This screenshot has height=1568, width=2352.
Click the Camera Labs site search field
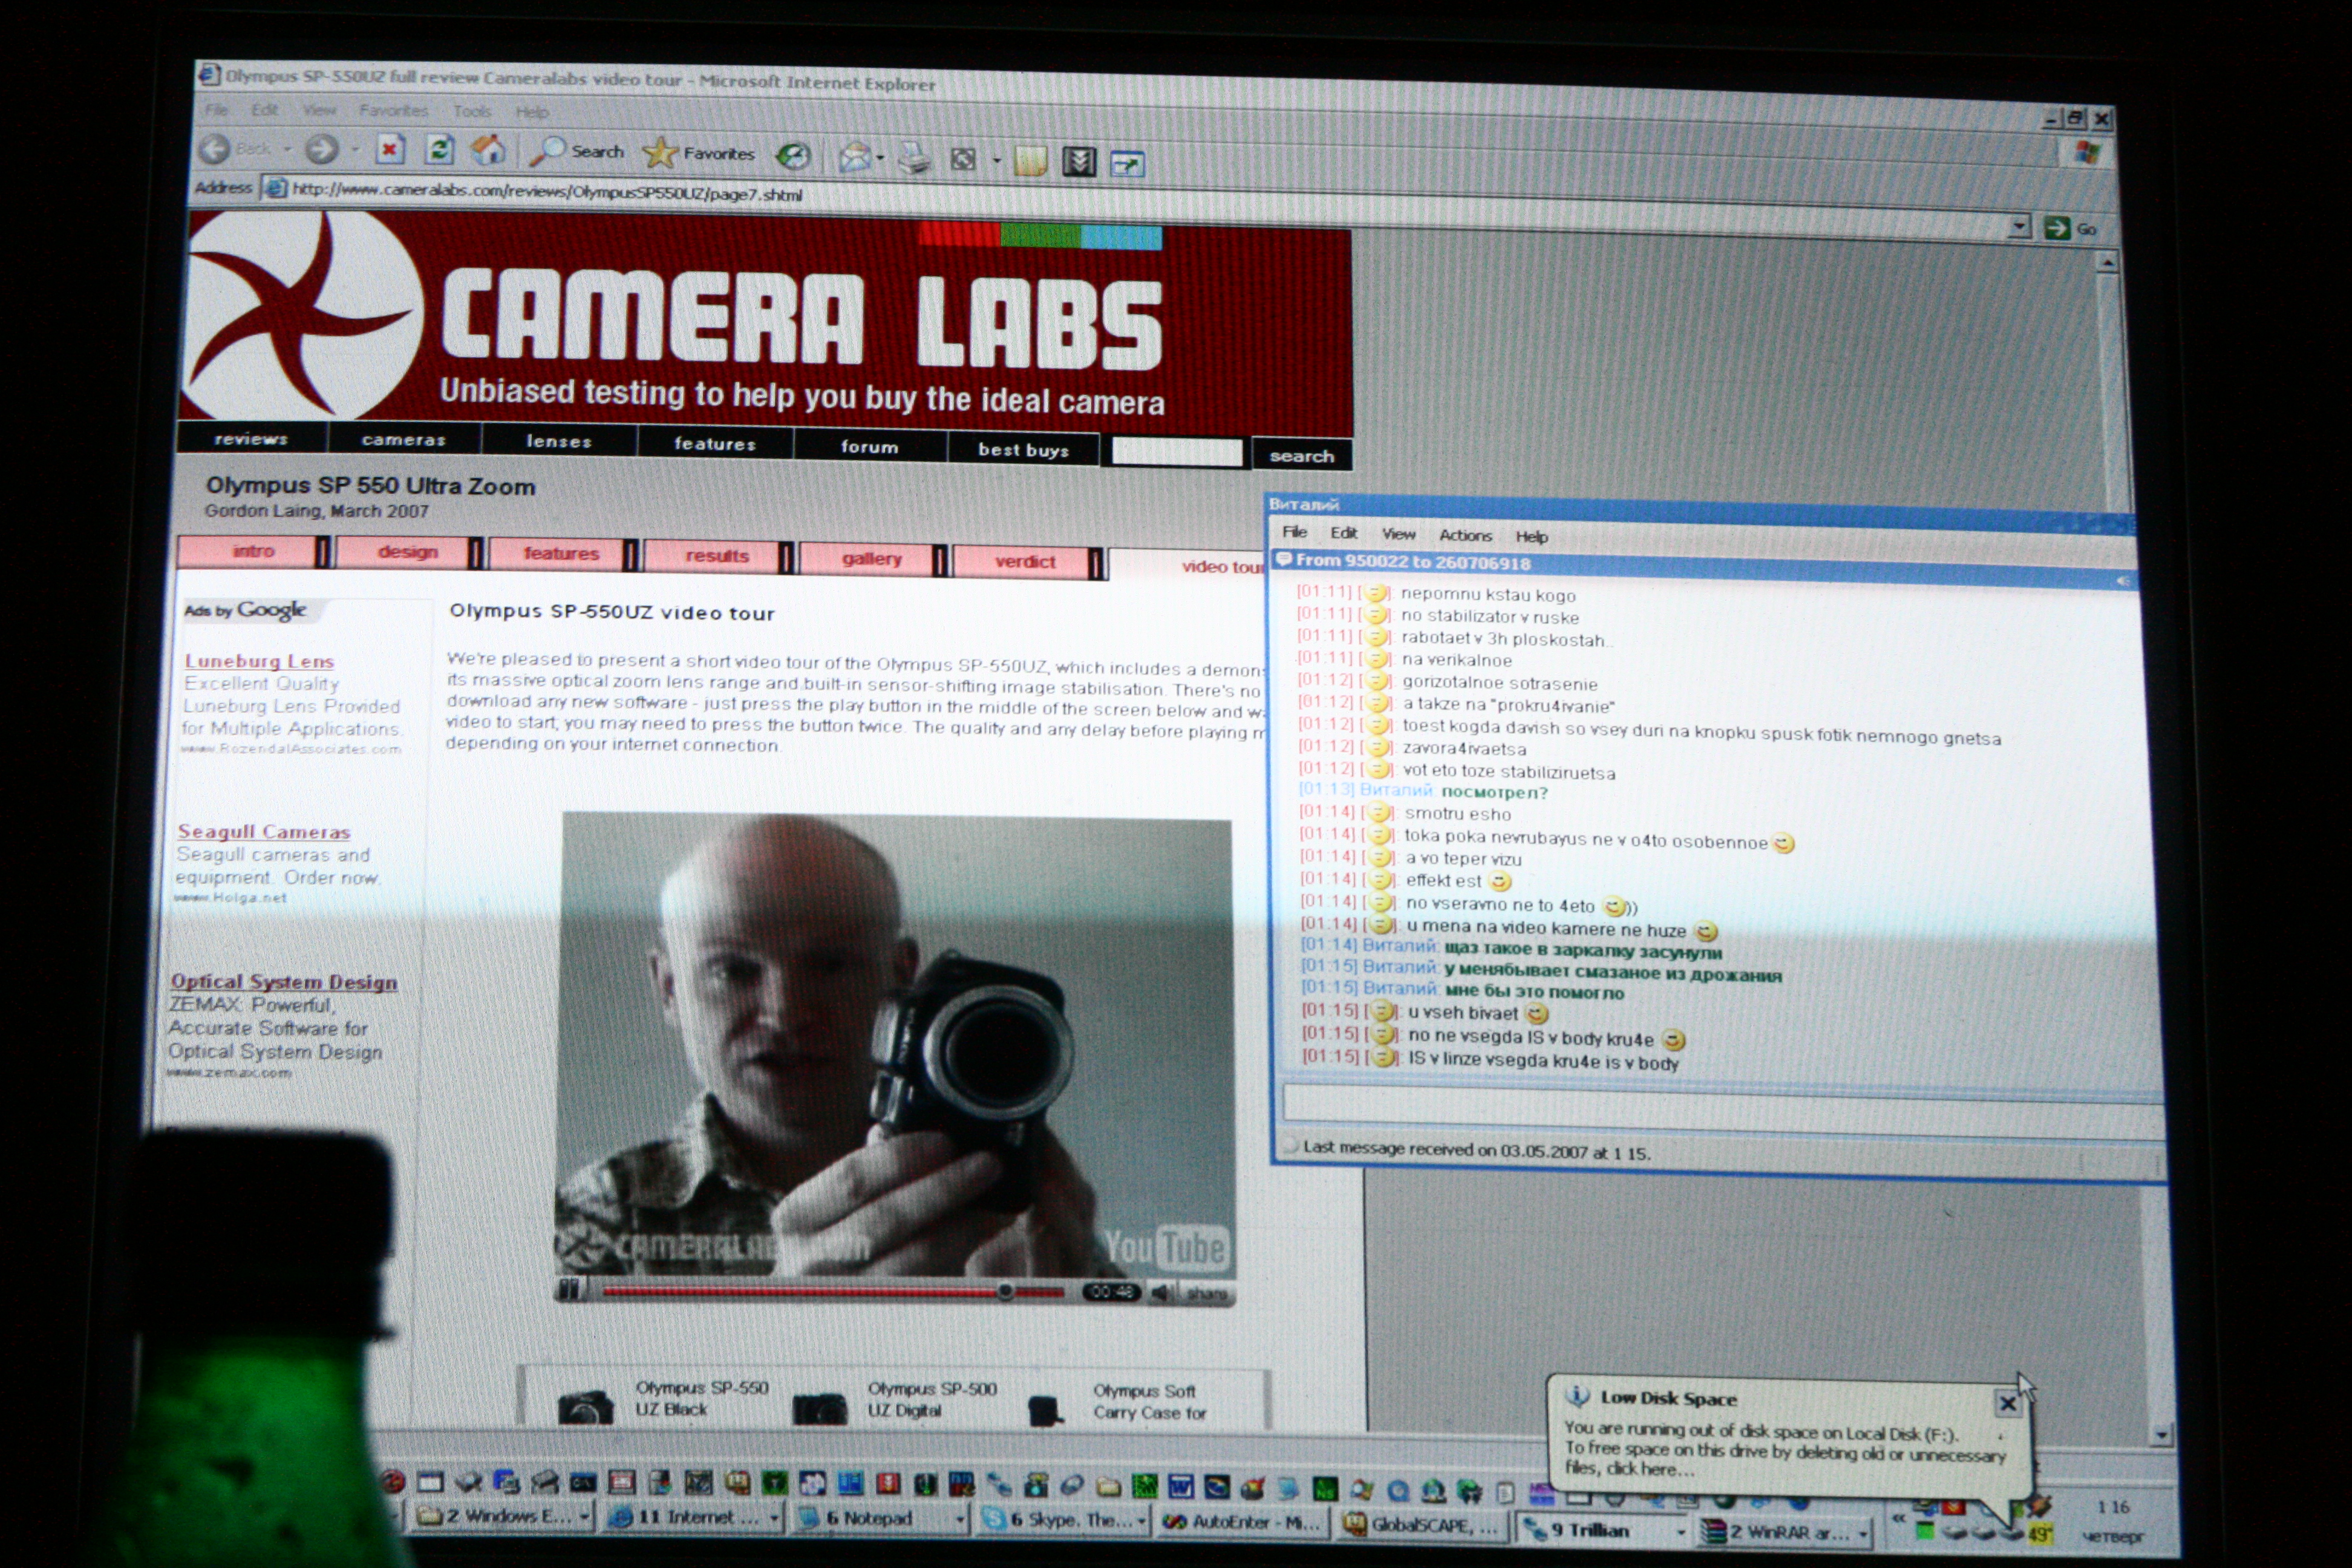(x=1177, y=452)
